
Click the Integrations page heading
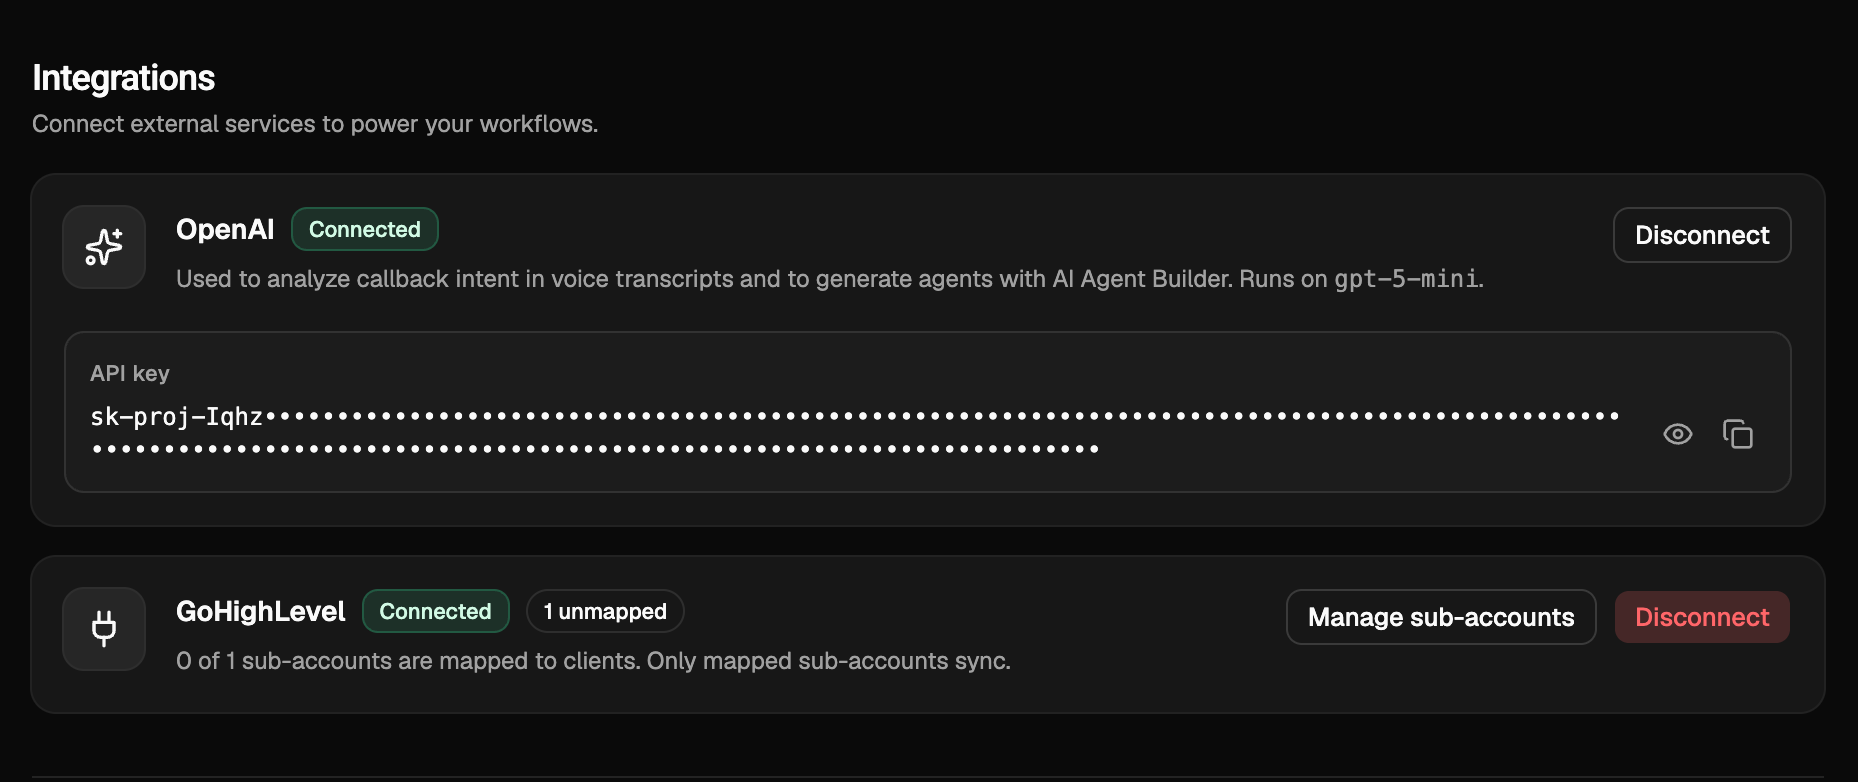click(x=124, y=78)
